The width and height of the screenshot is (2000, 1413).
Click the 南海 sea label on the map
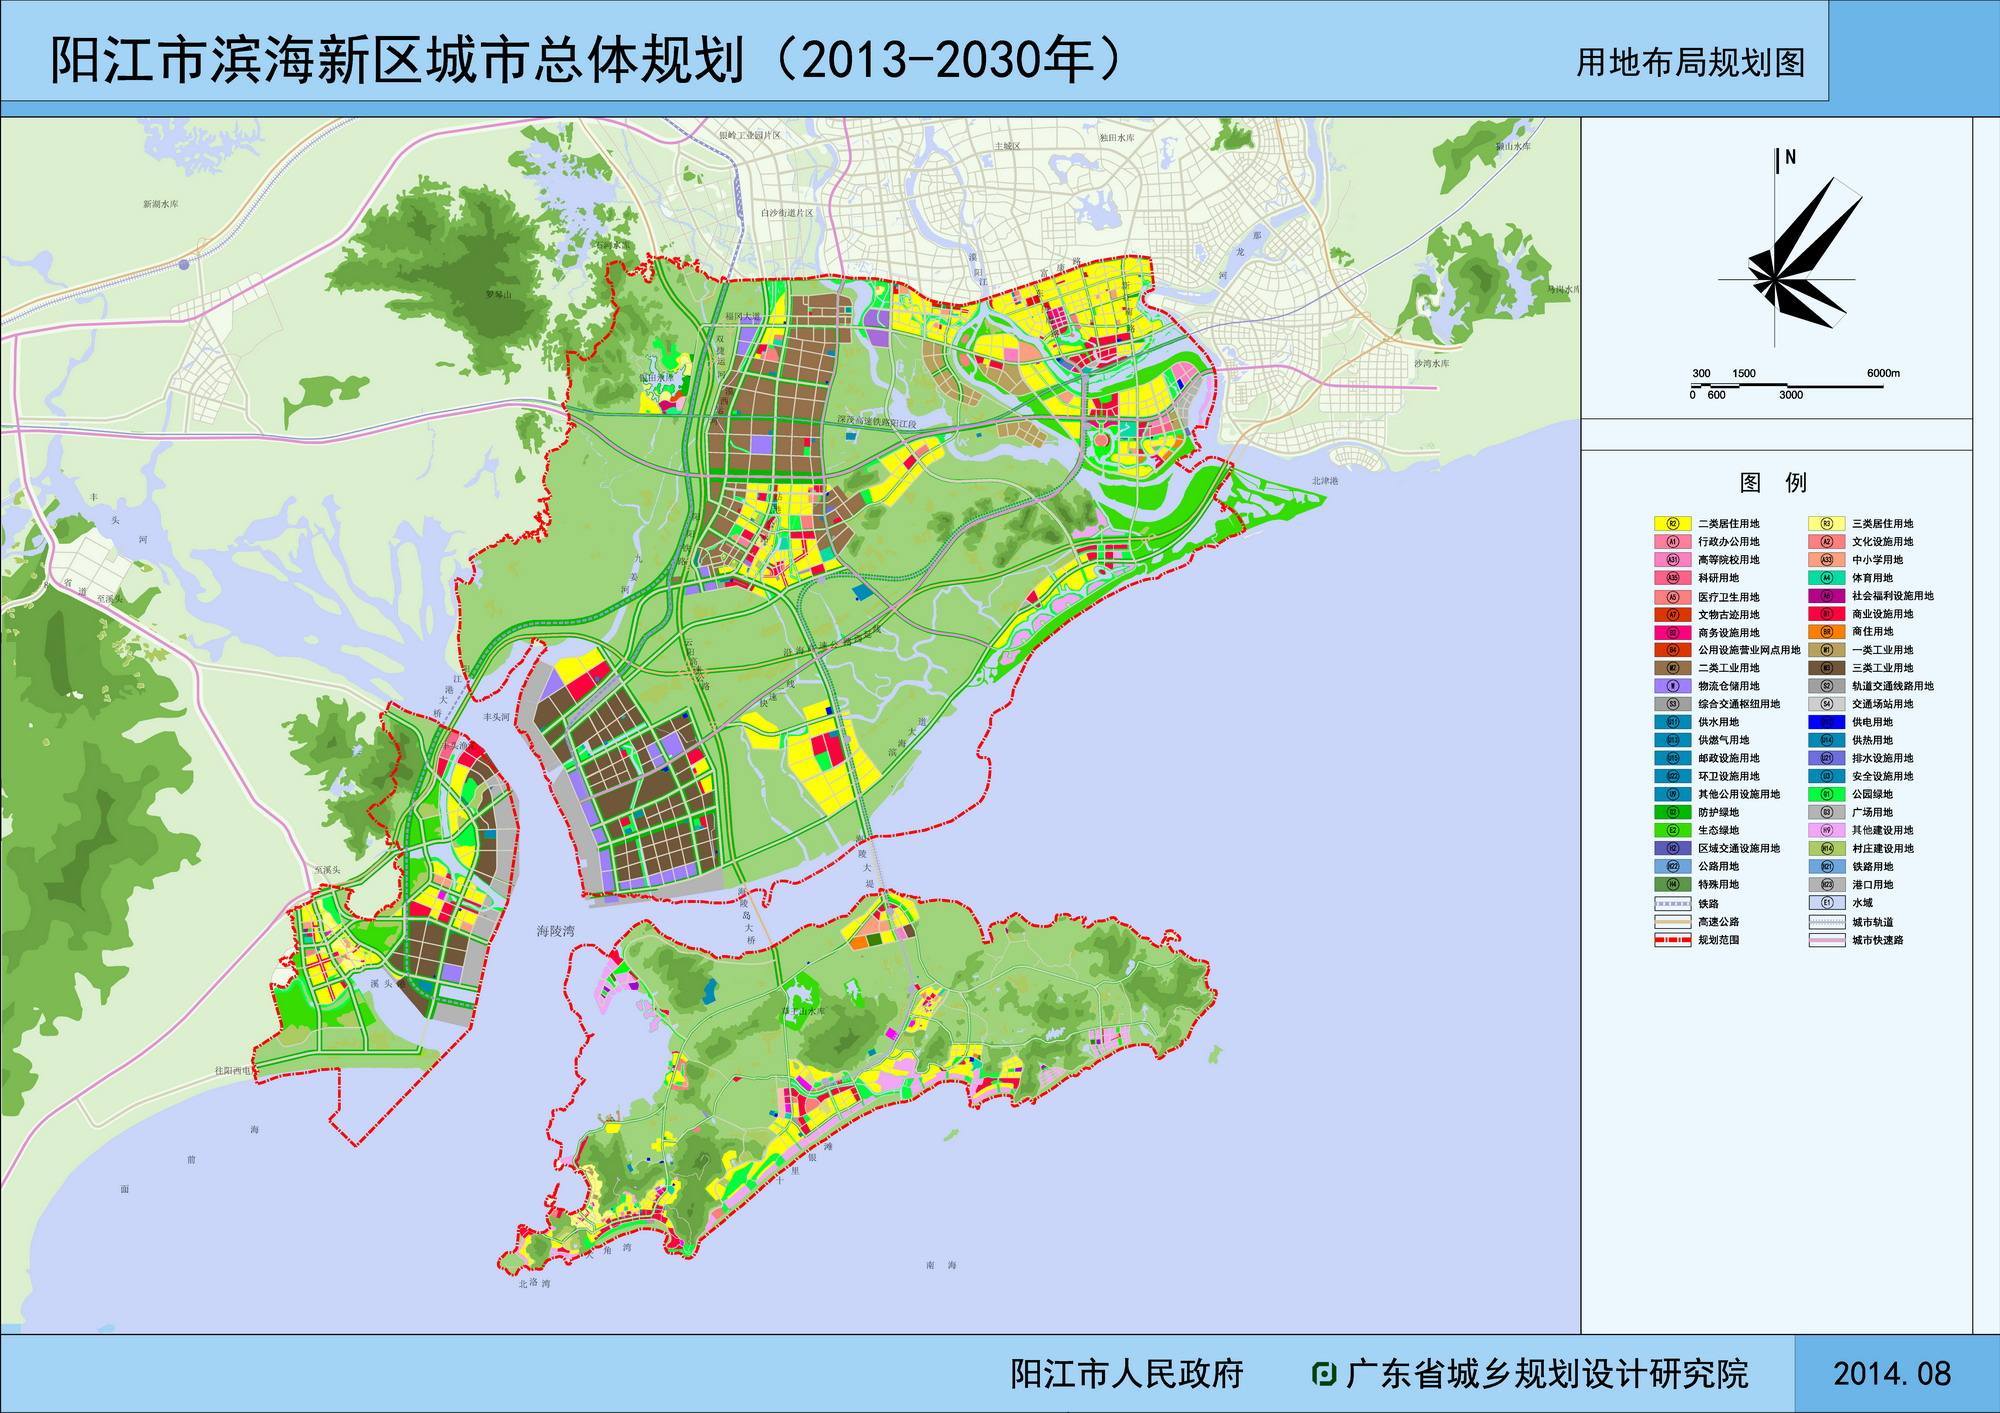tap(941, 1265)
